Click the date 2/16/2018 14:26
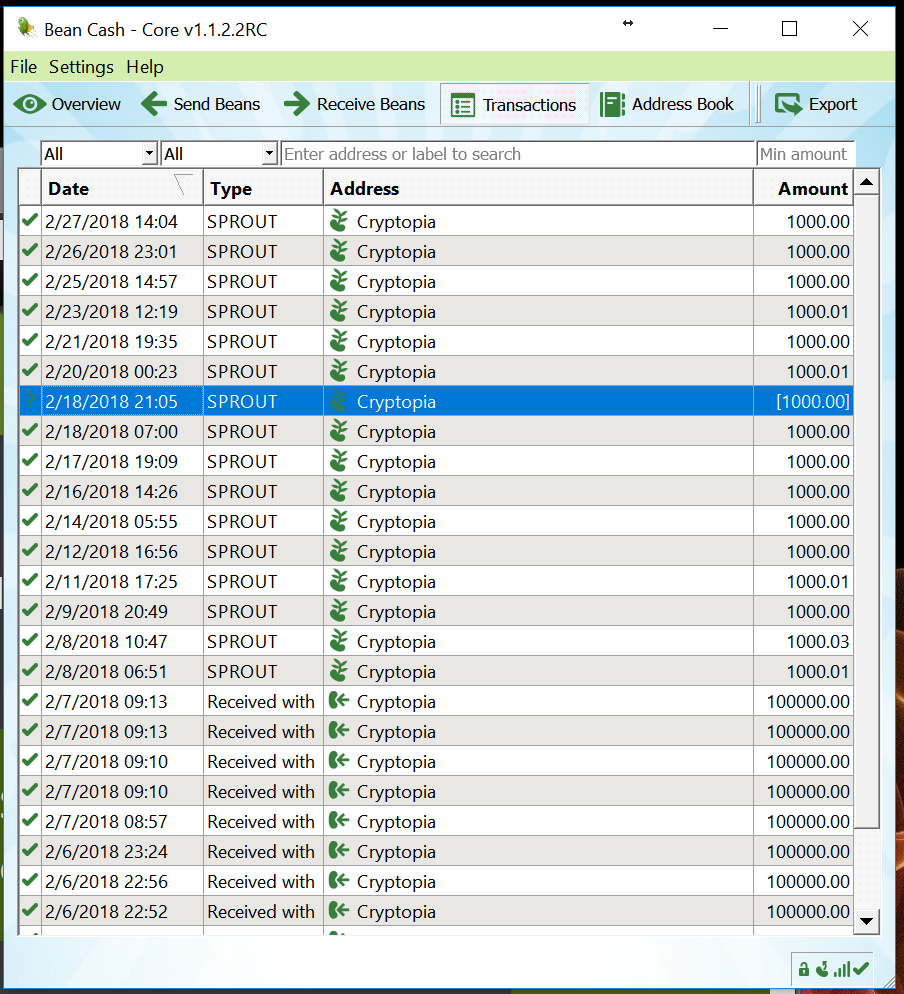The image size is (904, 994). (x=112, y=491)
